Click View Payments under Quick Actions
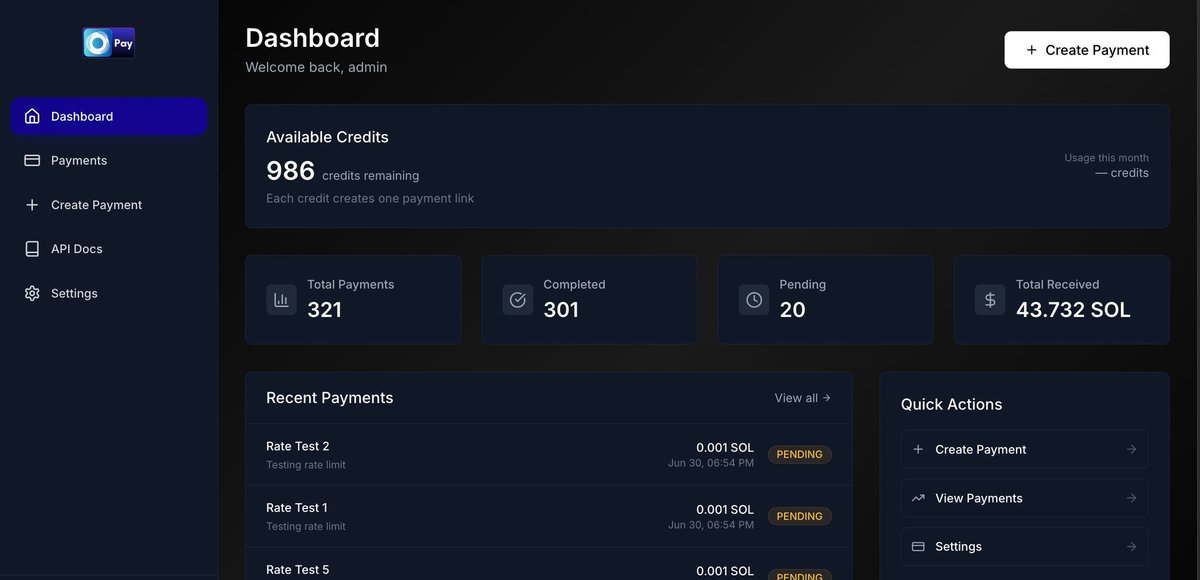Screen dimensions: 1200x580 coord(1025,498)
